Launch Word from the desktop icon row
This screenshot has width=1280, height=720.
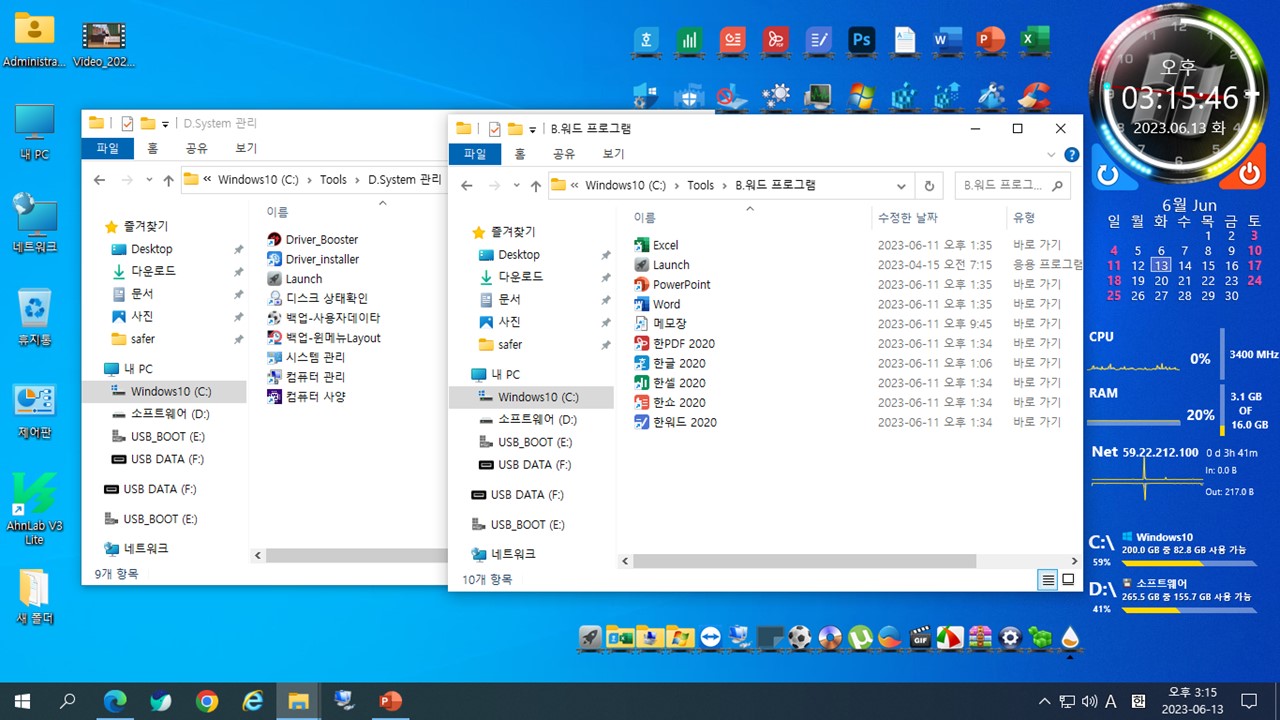pyautogui.click(x=947, y=40)
